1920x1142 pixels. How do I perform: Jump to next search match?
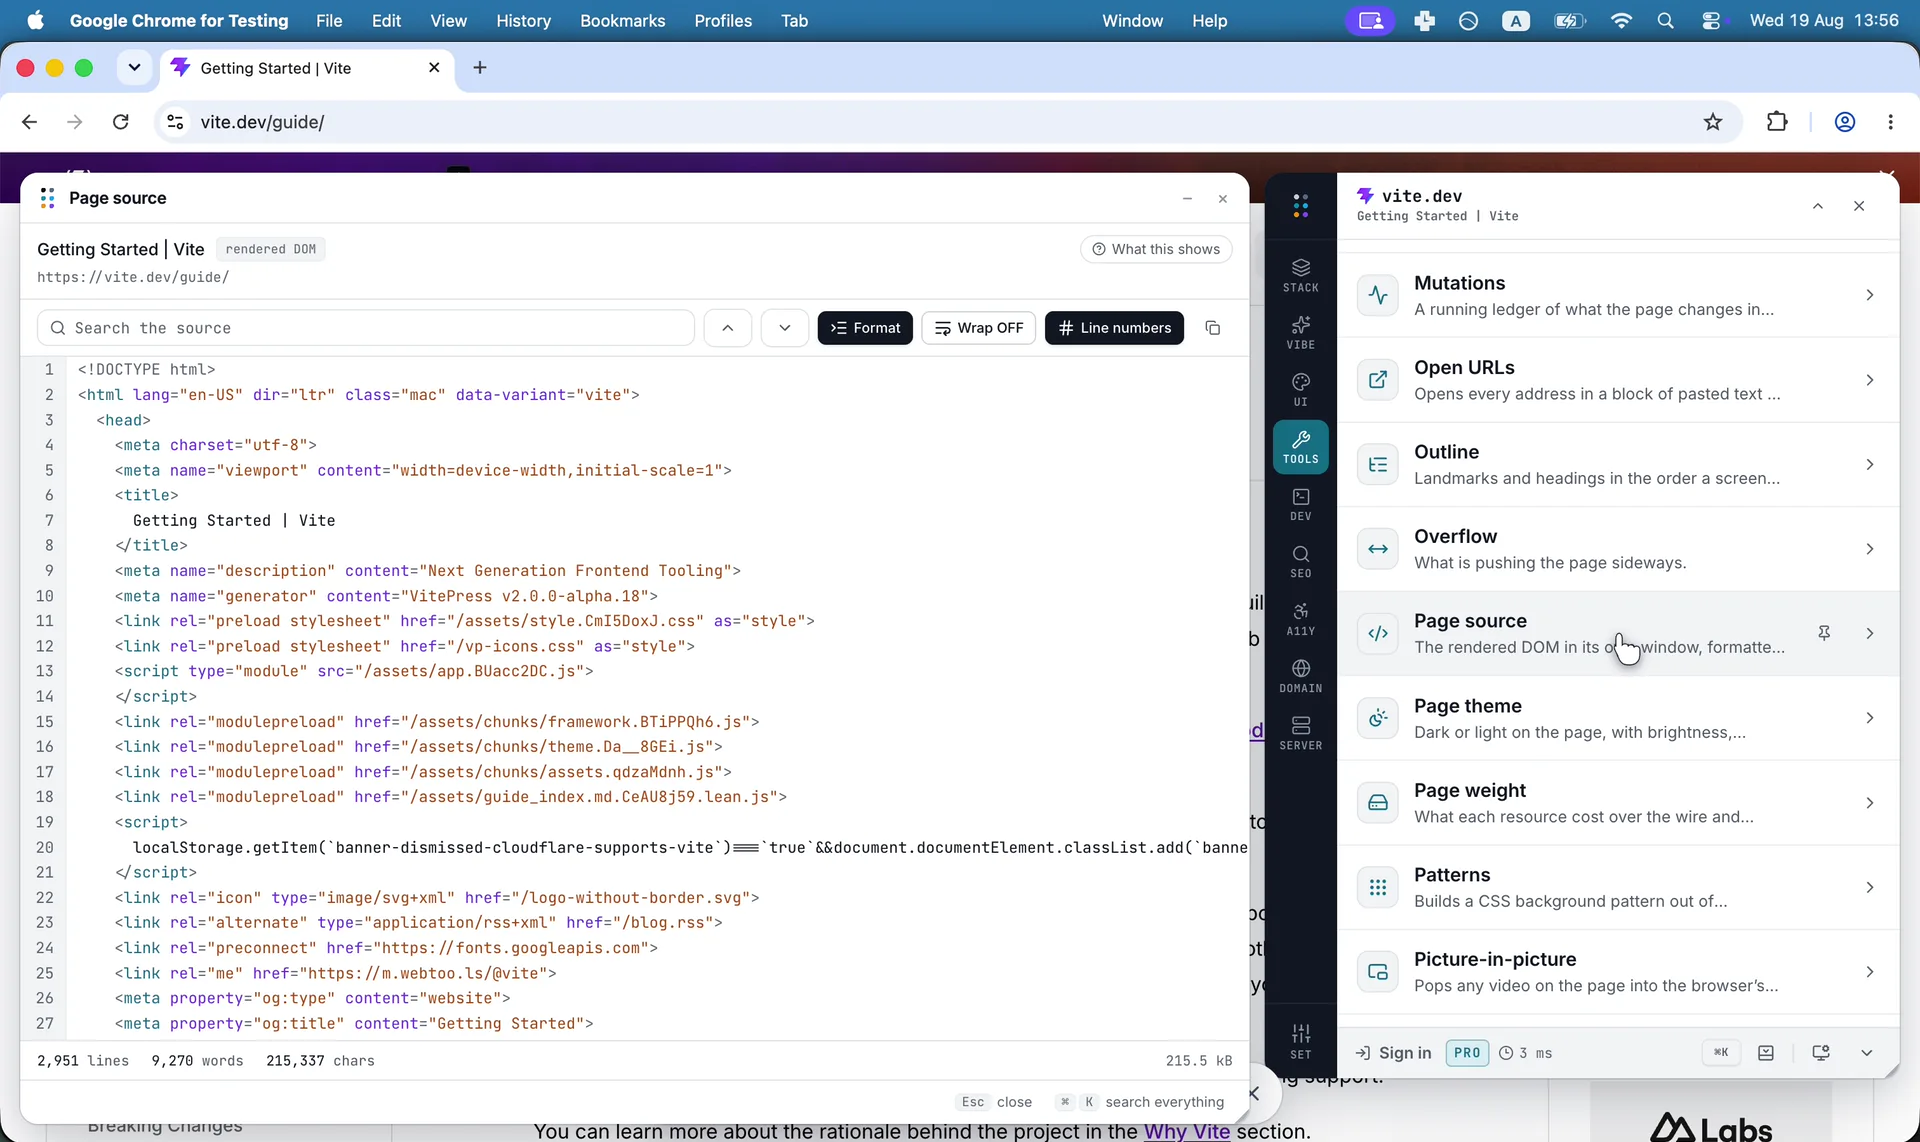(784, 328)
